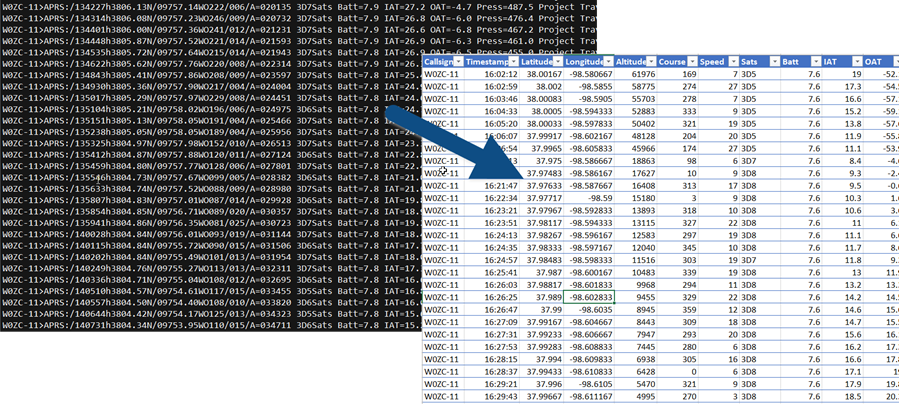Select Batt cell 7.6 in the 16:26:47 row
Screen dimensions: 900x404
800,309
